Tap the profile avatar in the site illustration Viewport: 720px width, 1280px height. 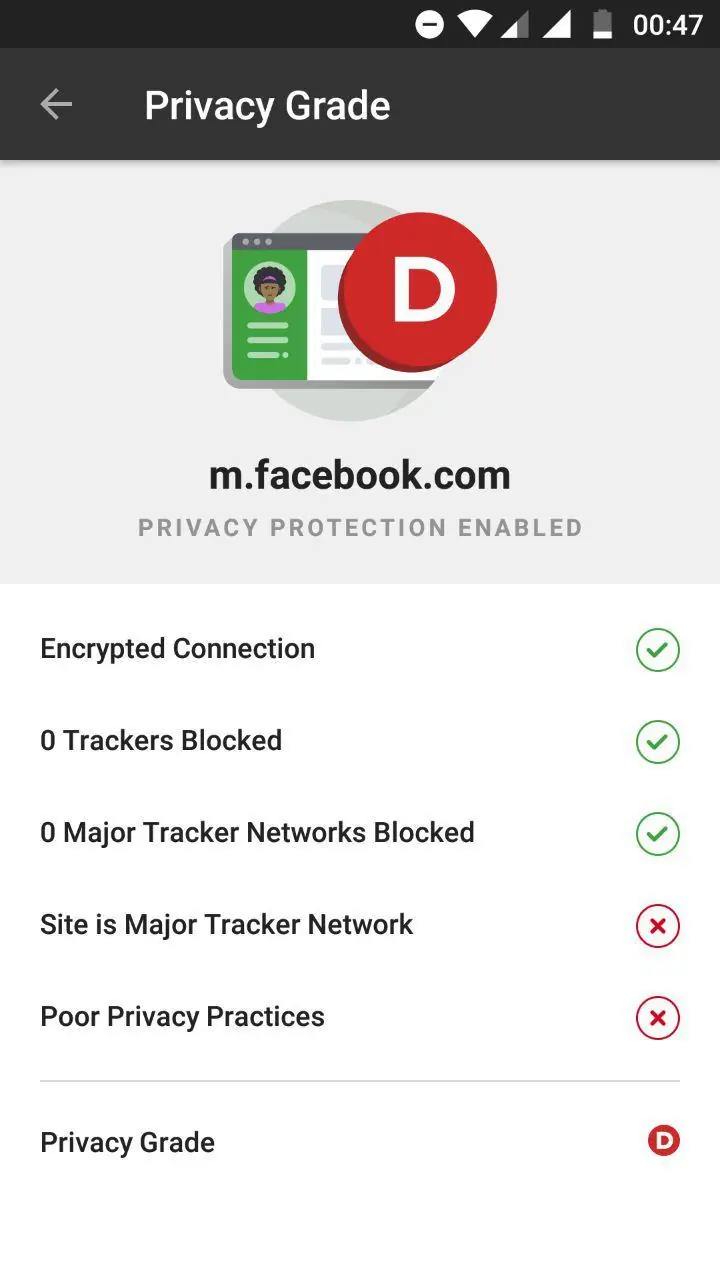click(269, 289)
